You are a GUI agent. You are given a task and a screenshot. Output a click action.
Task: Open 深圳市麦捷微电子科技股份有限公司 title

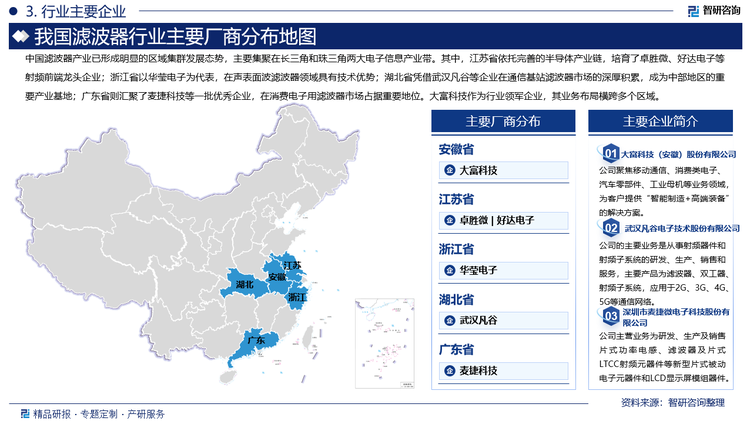(676, 317)
